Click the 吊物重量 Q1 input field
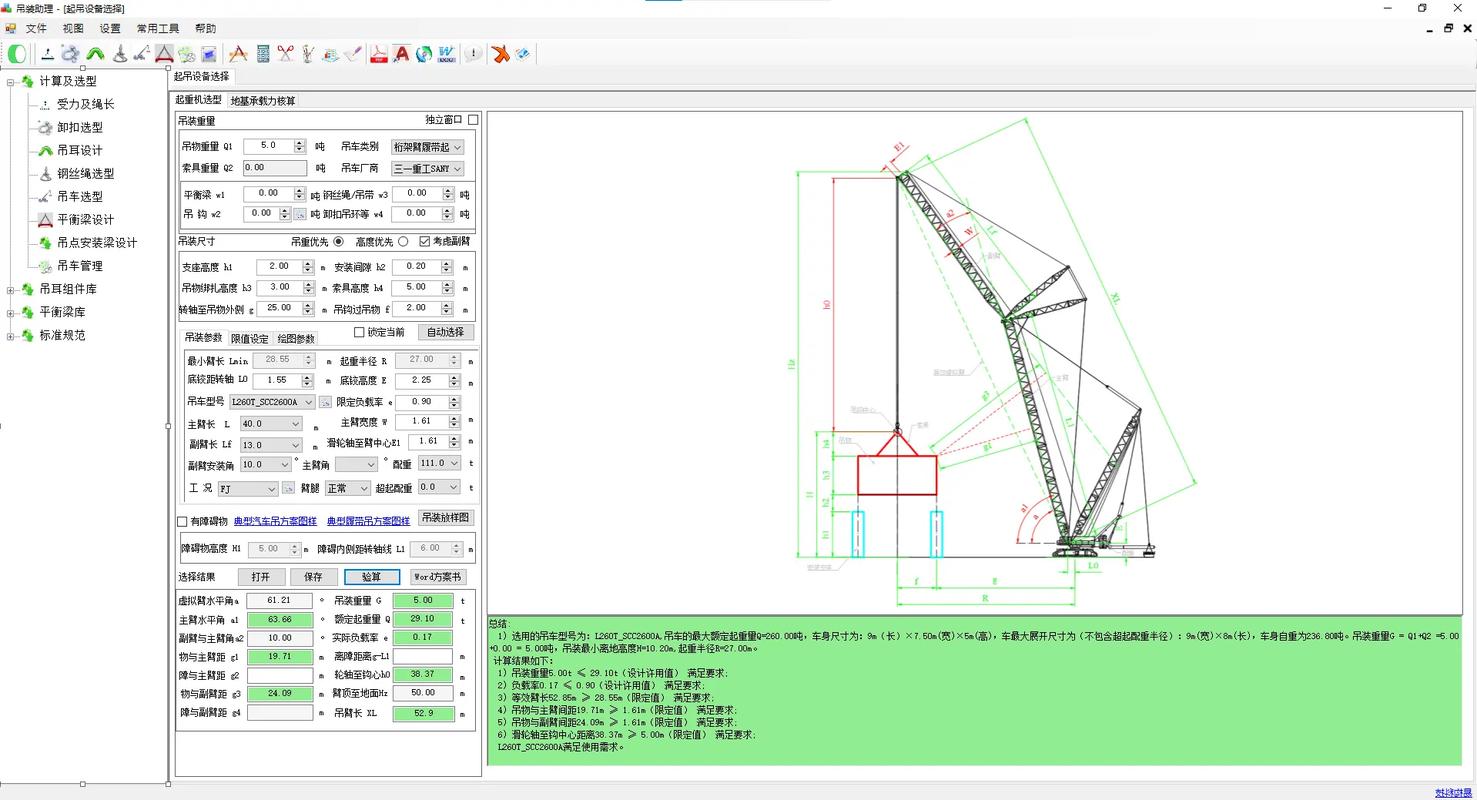The image size is (1477, 800). (x=269, y=147)
